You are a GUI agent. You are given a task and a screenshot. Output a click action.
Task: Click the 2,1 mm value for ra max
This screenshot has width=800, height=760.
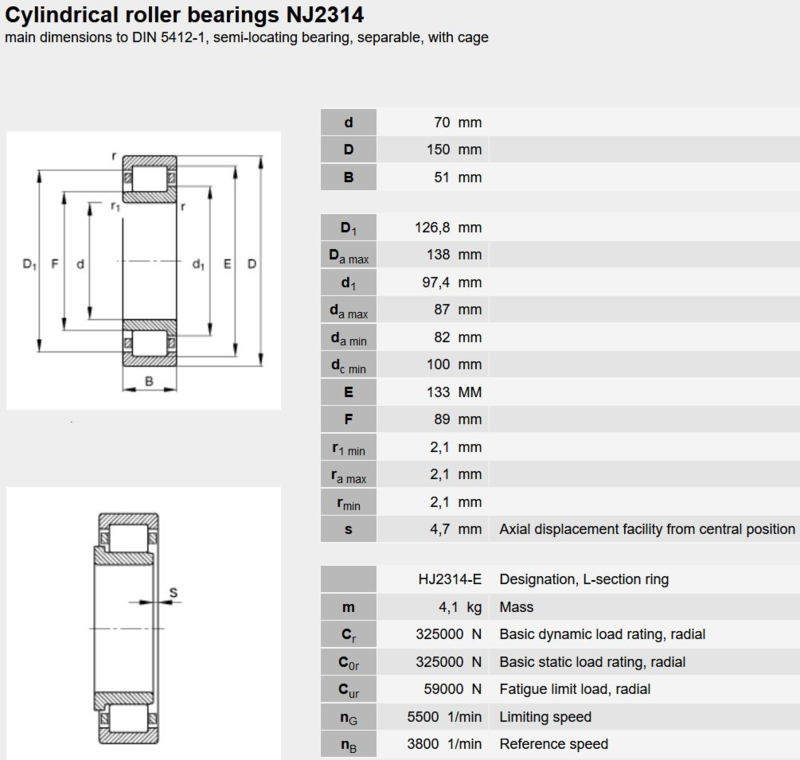pos(456,474)
